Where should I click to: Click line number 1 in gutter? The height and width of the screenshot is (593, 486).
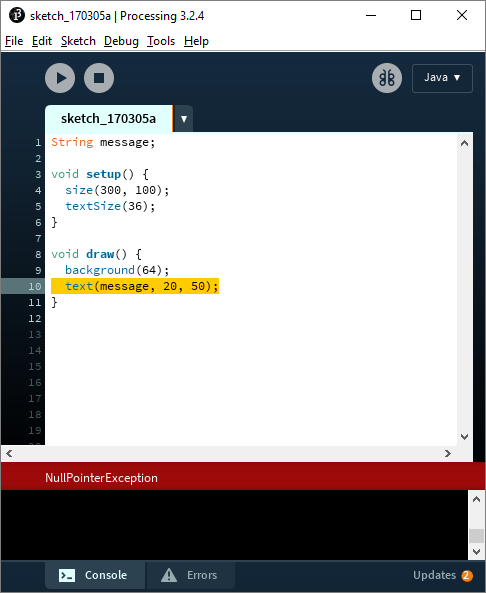pyautogui.click(x=38, y=143)
